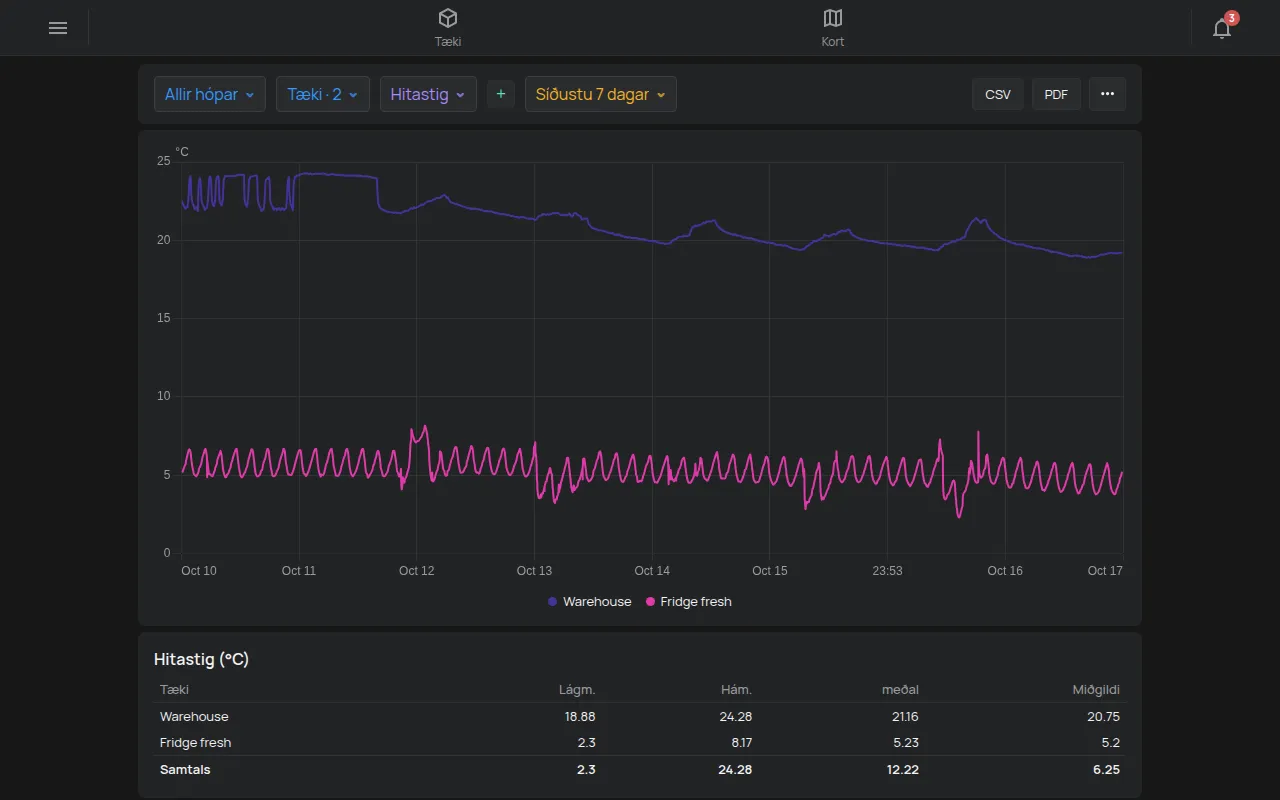Image resolution: width=1280 pixels, height=800 pixels.
Task: Add a metric with plus button
Action: click(x=501, y=94)
